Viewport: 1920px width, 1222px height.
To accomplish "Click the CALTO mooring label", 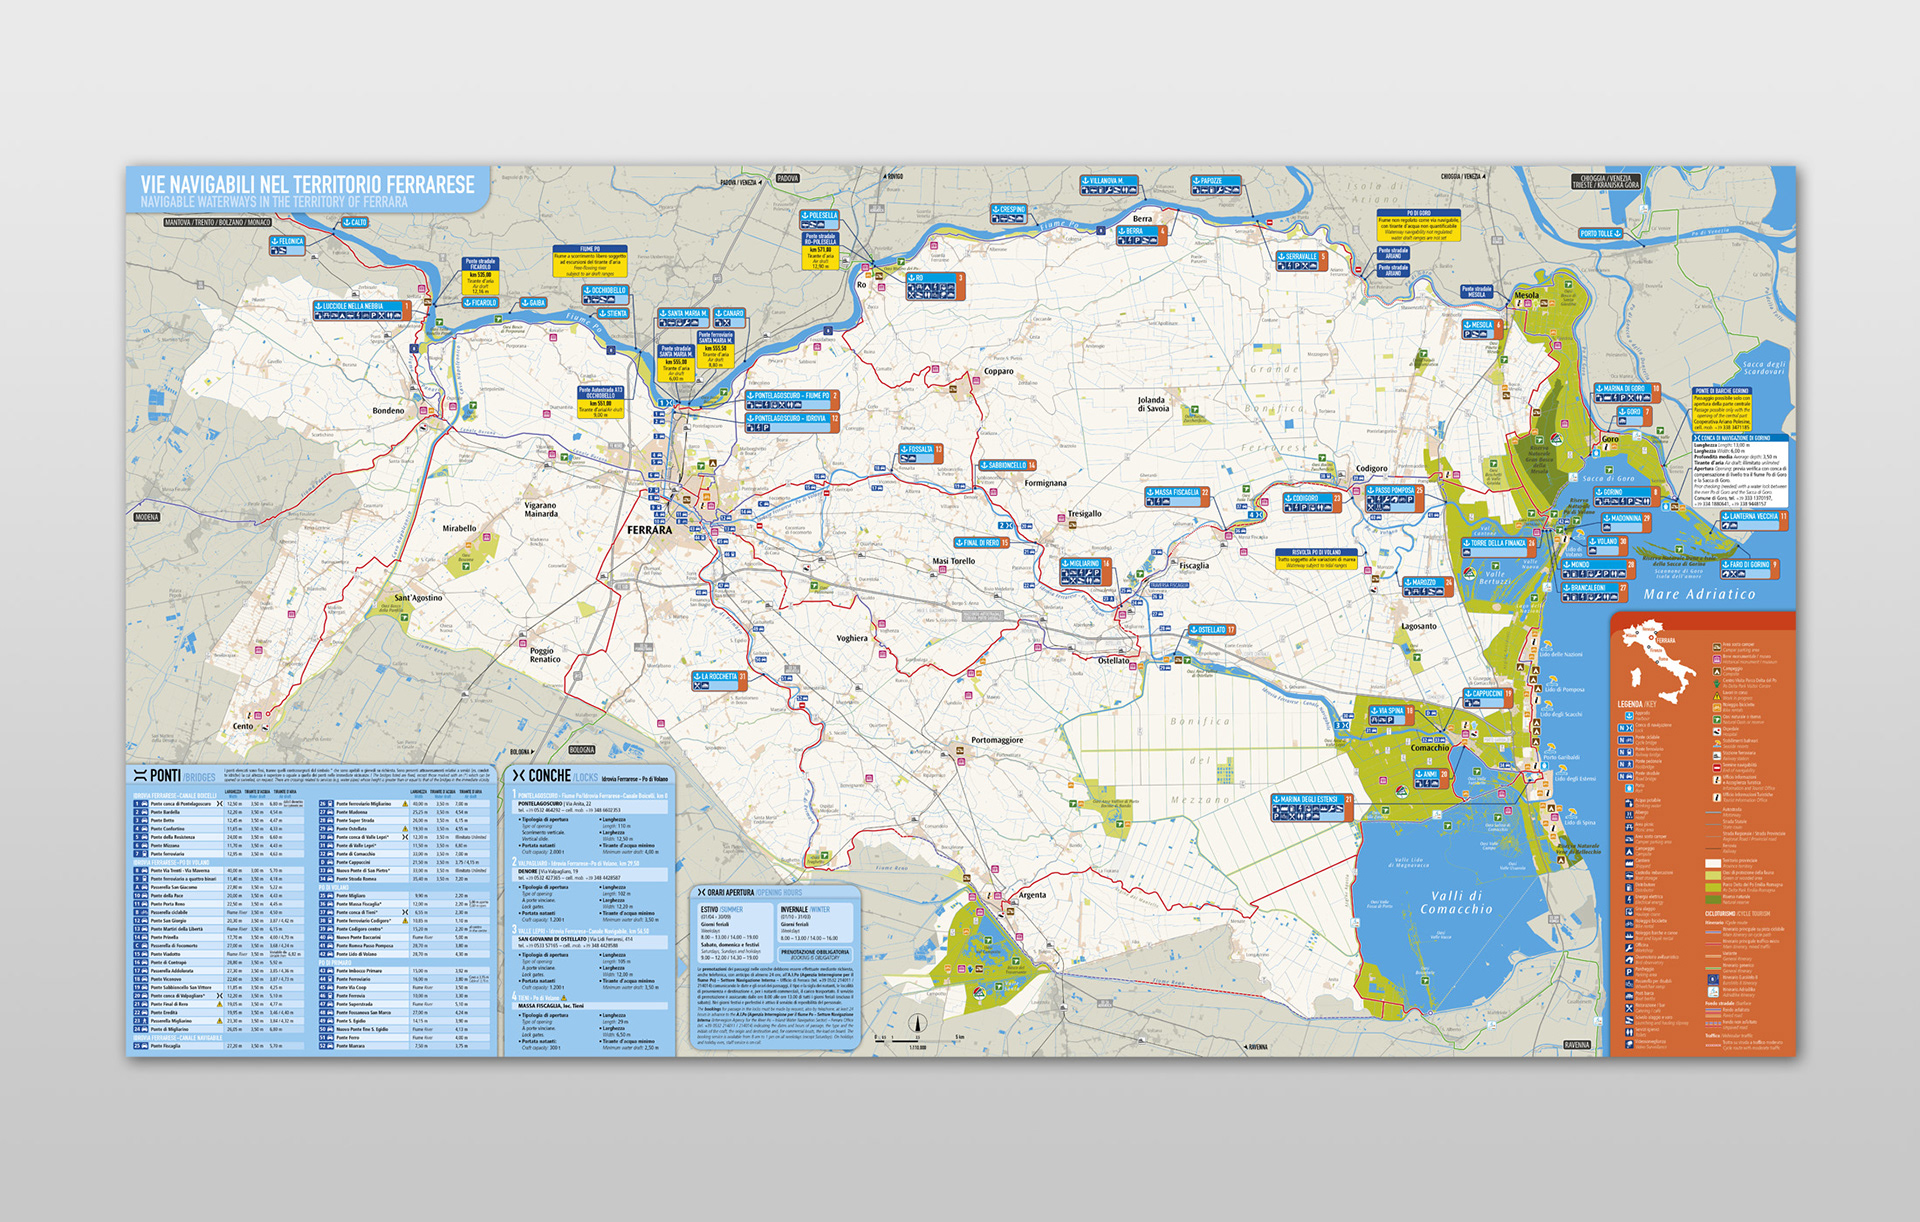I will 354,222.
